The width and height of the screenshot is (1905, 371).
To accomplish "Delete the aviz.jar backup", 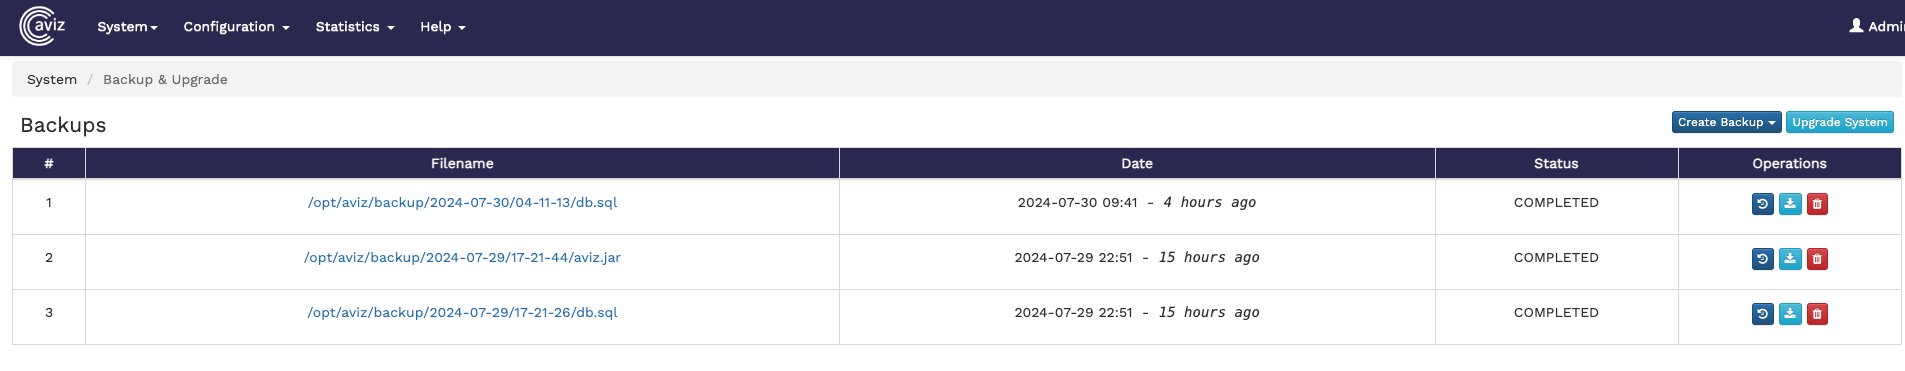I will point(1817,259).
